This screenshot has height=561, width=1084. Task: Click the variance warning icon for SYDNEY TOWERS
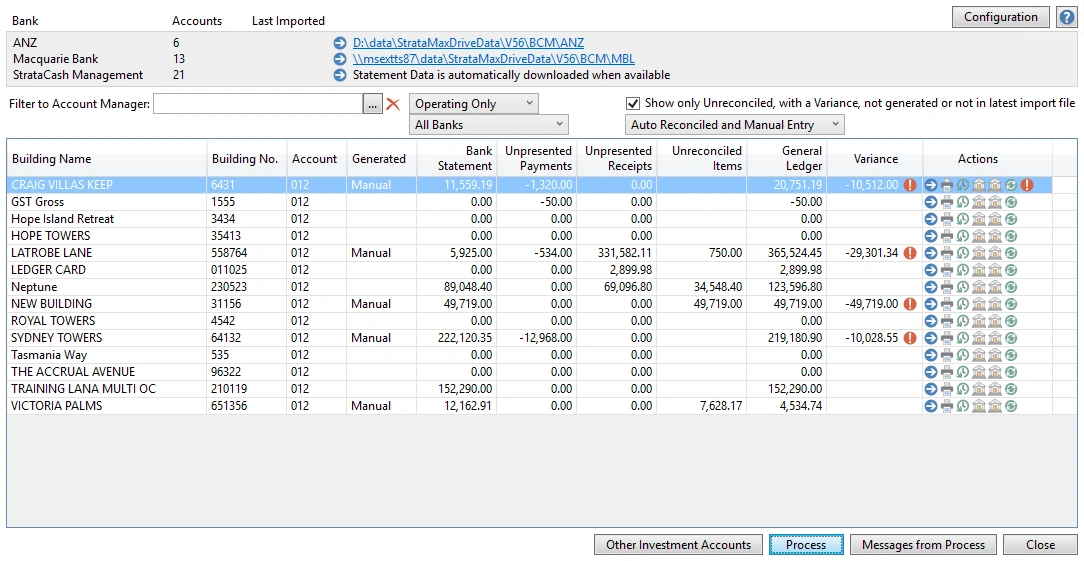coord(910,338)
